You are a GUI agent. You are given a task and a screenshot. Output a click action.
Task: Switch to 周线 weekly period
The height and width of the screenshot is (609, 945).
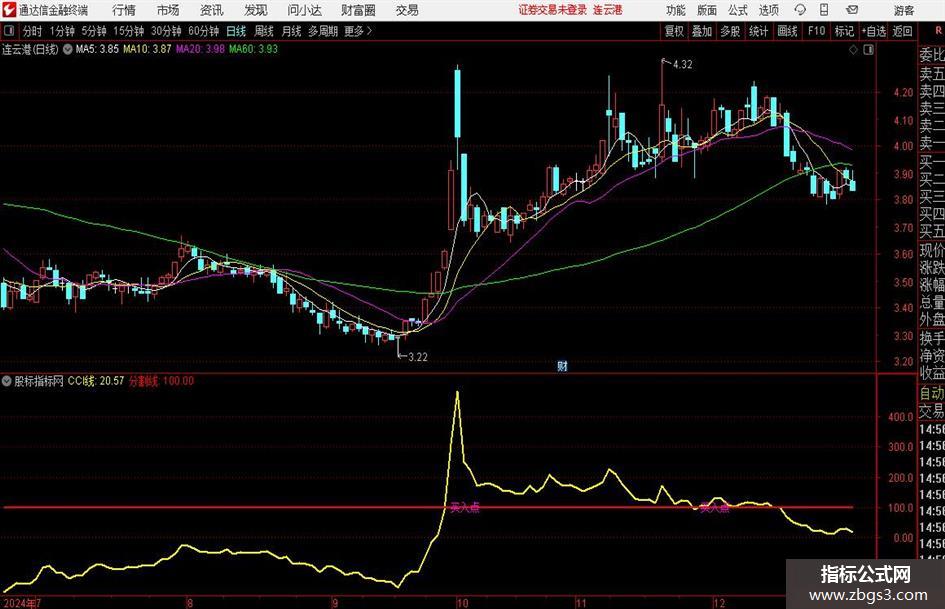pos(264,31)
